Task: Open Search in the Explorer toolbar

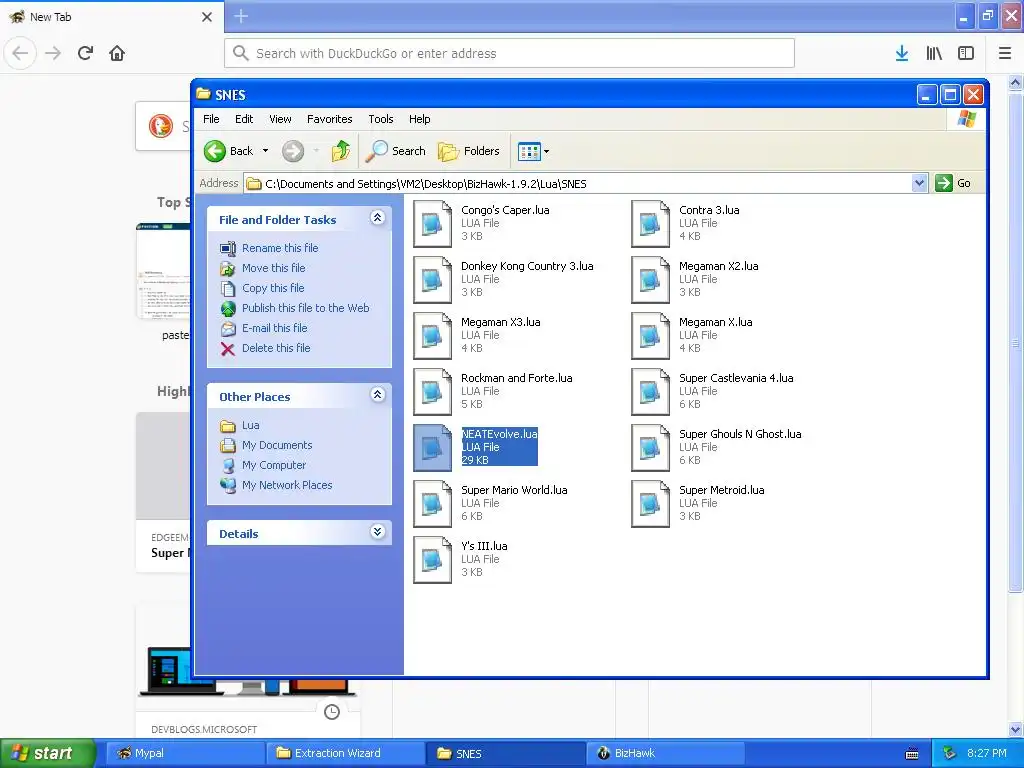Action: [396, 151]
